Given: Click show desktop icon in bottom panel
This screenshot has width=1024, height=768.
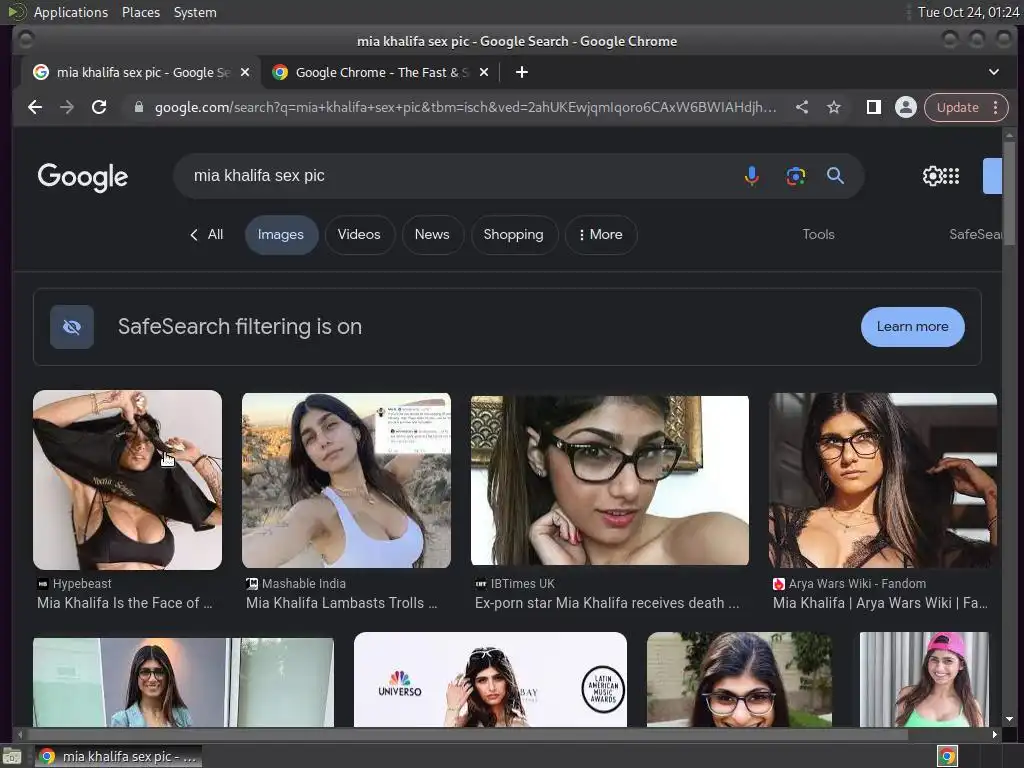Looking at the screenshot, I should pos(12,756).
